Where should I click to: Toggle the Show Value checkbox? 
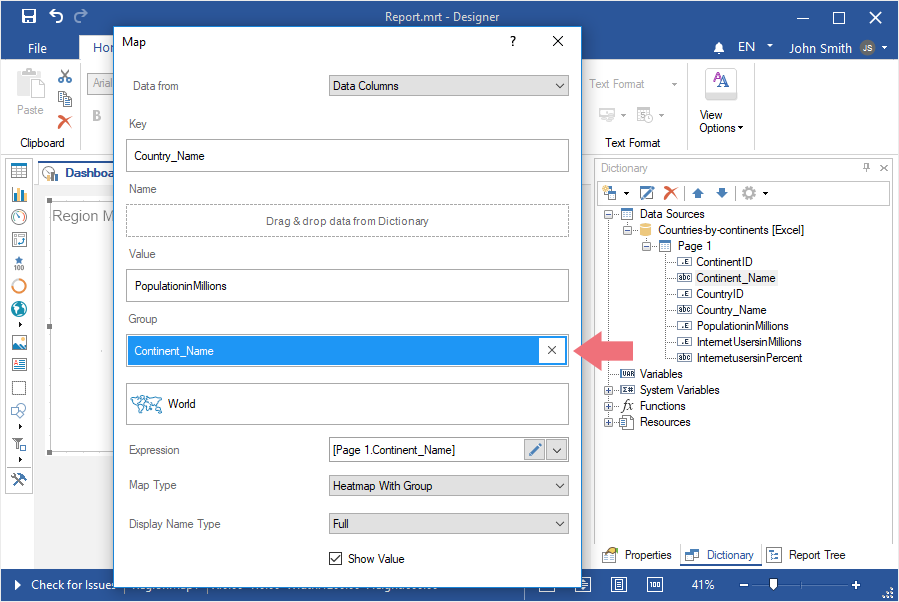pos(336,559)
